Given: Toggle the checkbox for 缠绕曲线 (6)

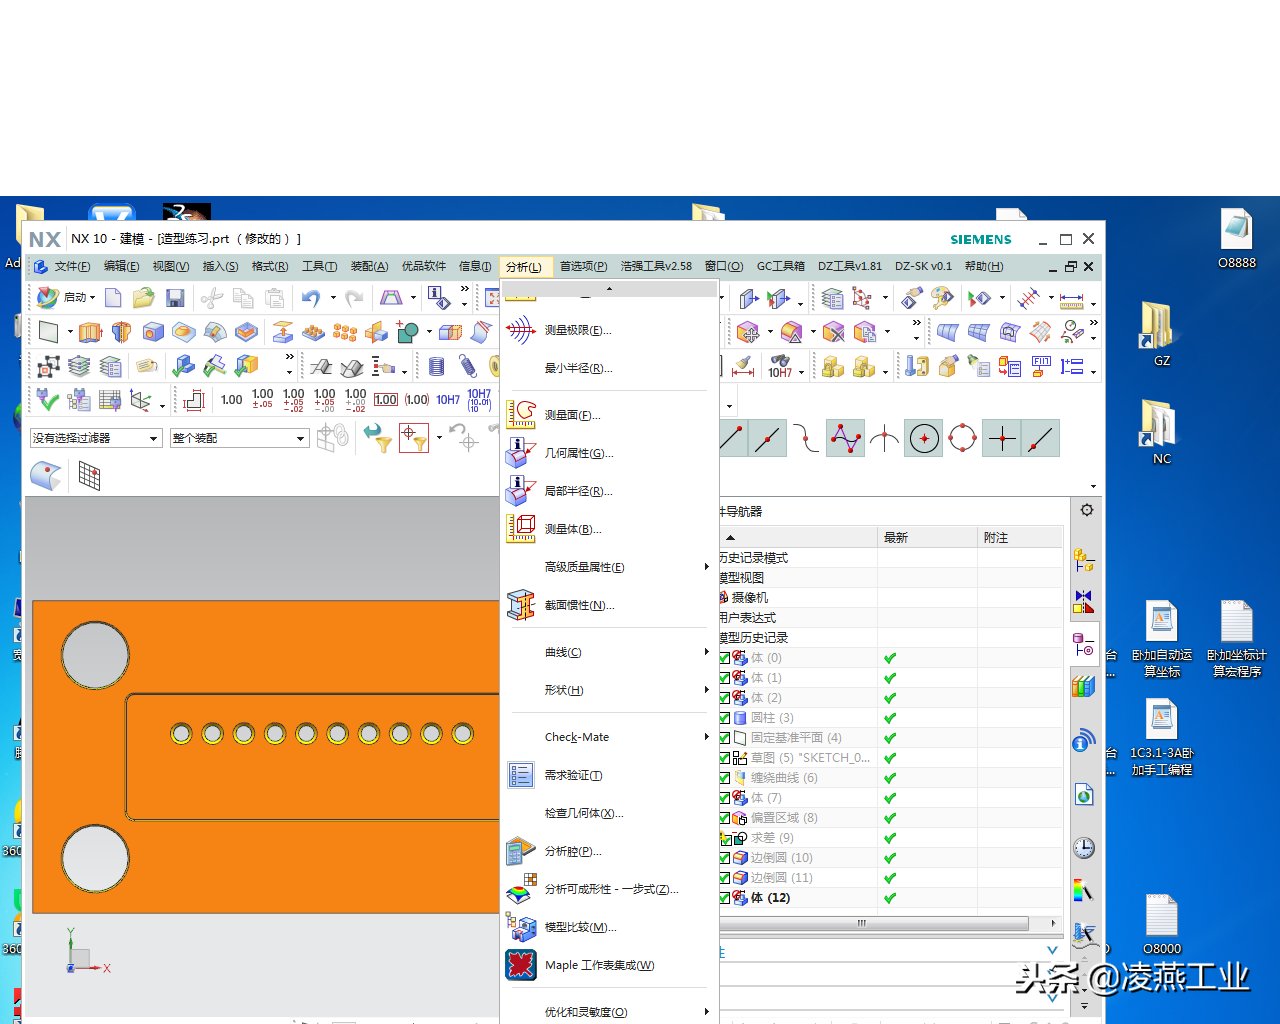Looking at the screenshot, I should tap(725, 778).
